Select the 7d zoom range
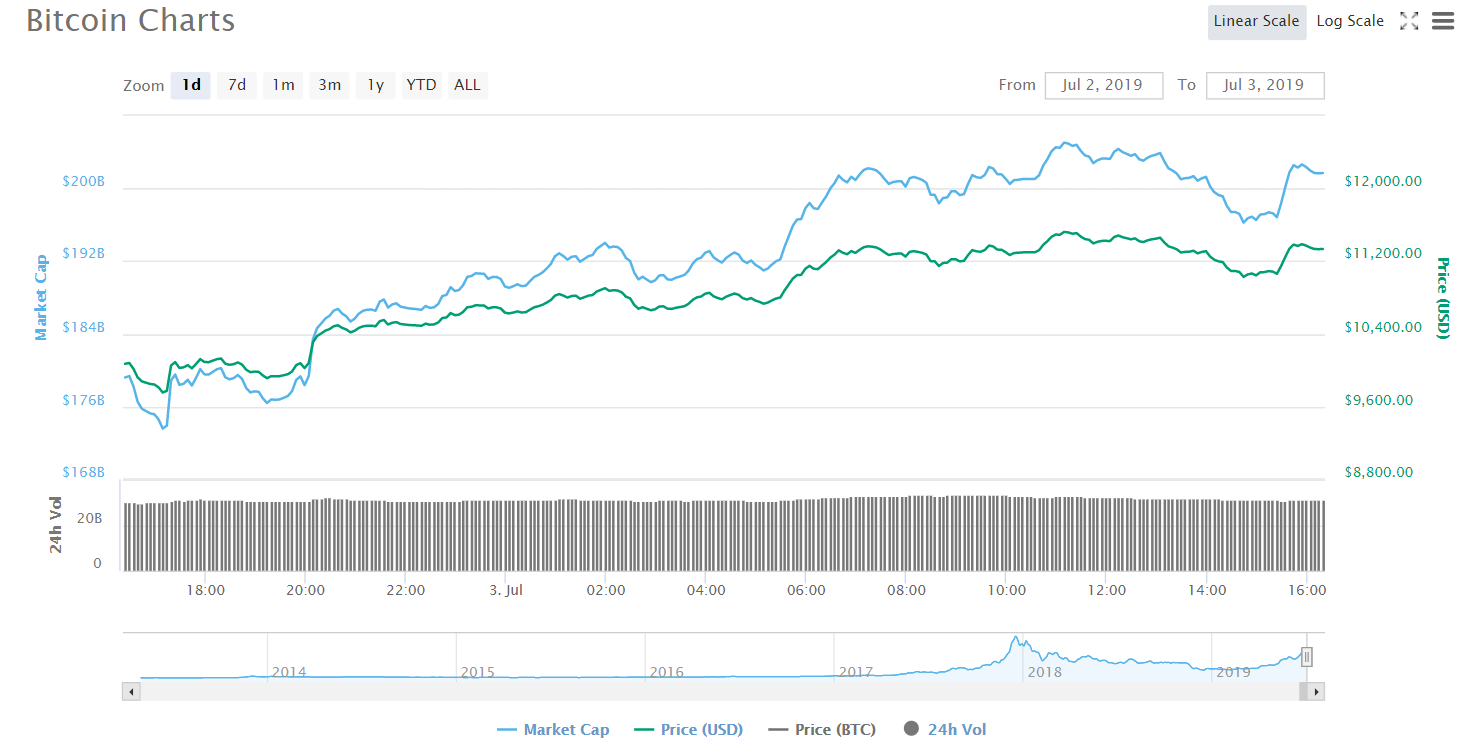Viewport: 1476px width, 749px height. pyautogui.click(x=237, y=85)
